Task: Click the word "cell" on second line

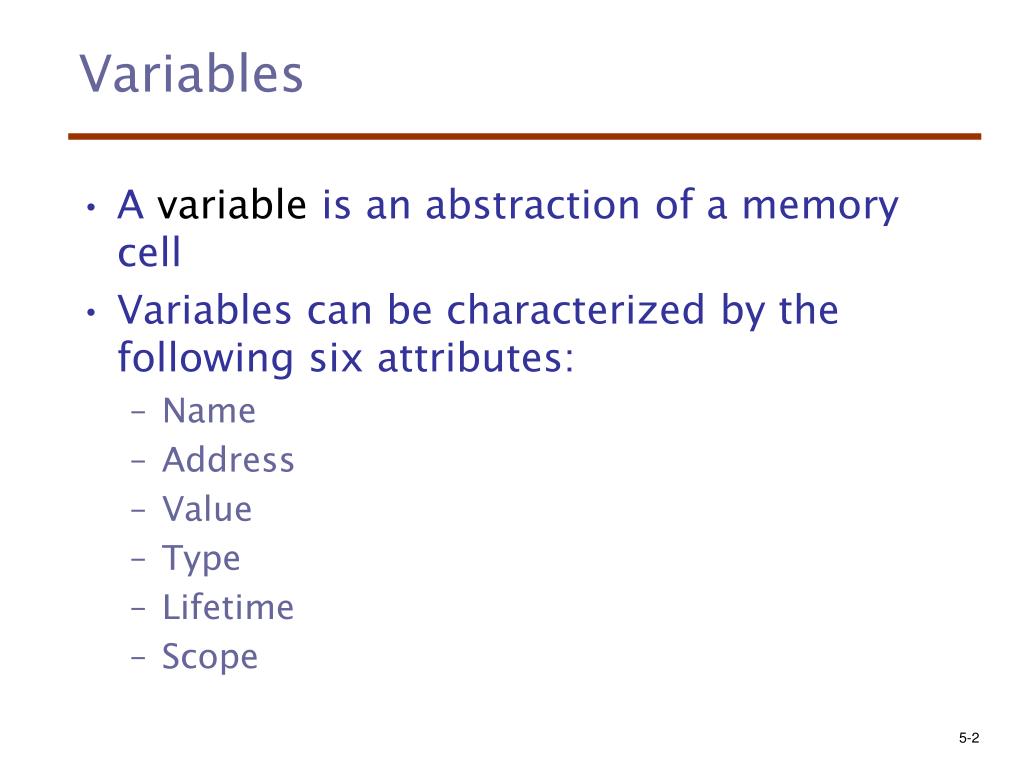Action: 149,252
